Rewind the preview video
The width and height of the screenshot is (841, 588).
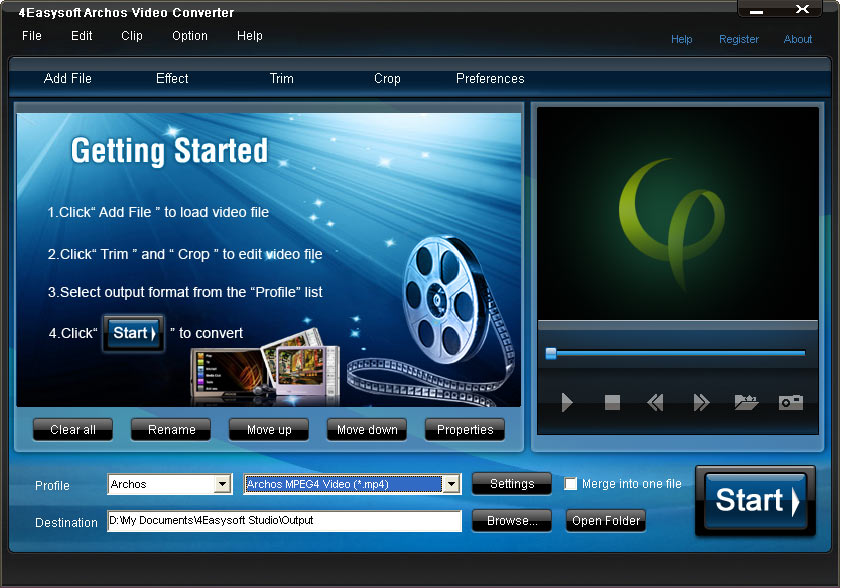point(655,403)
